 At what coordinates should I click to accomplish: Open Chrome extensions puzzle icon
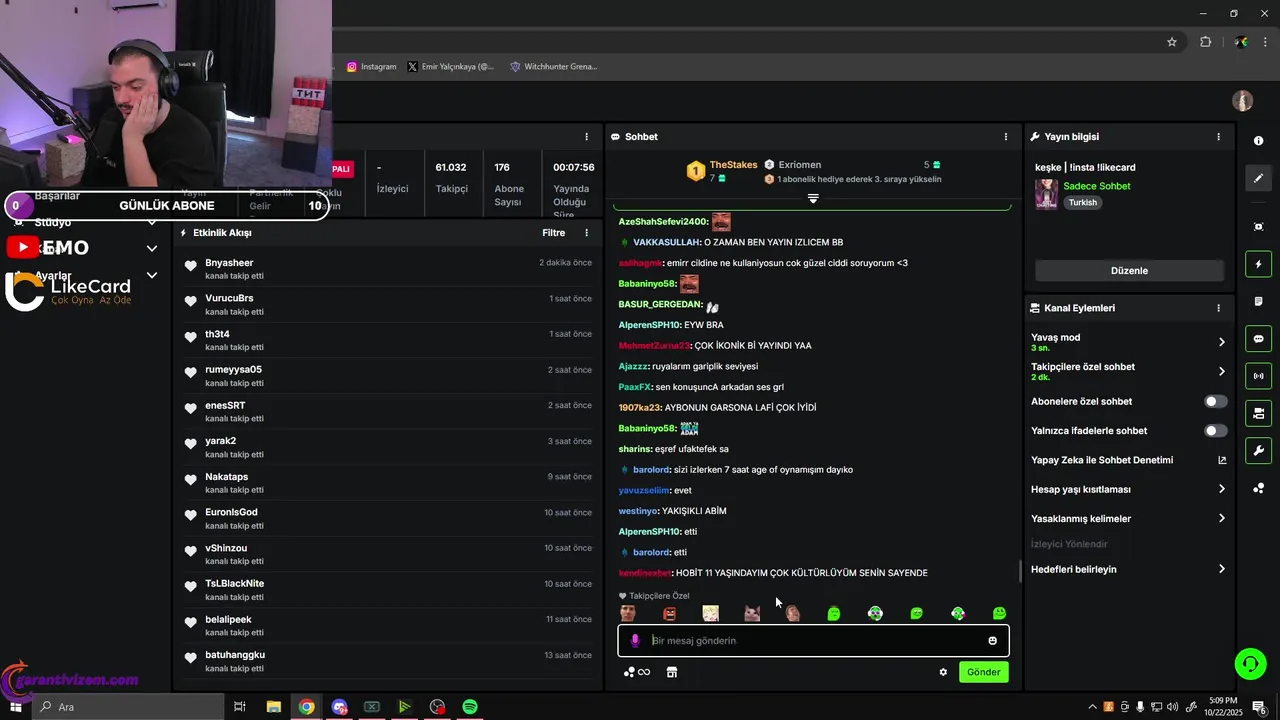tap(1205, 42)
